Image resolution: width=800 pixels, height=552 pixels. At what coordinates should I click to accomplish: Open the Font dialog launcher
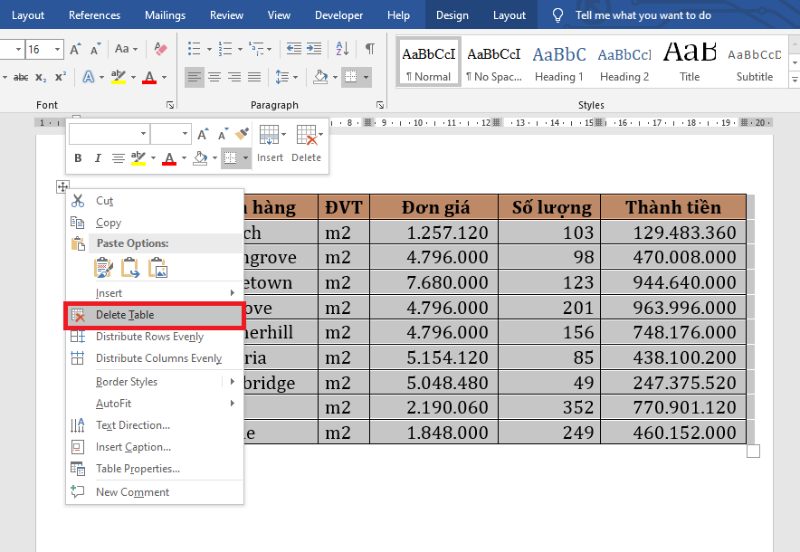[x=170, y=105]
